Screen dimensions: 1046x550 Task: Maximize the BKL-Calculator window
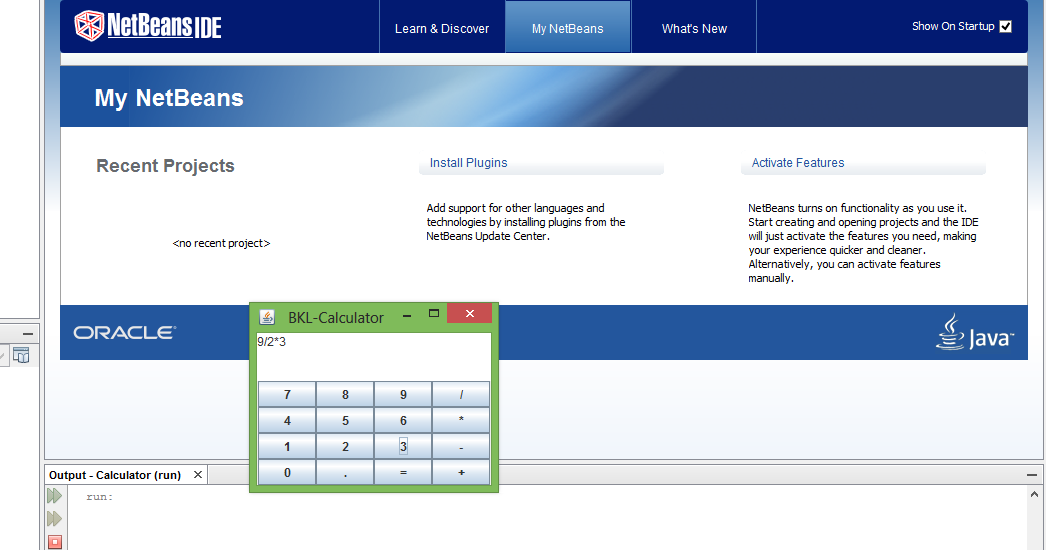(434, 314)
